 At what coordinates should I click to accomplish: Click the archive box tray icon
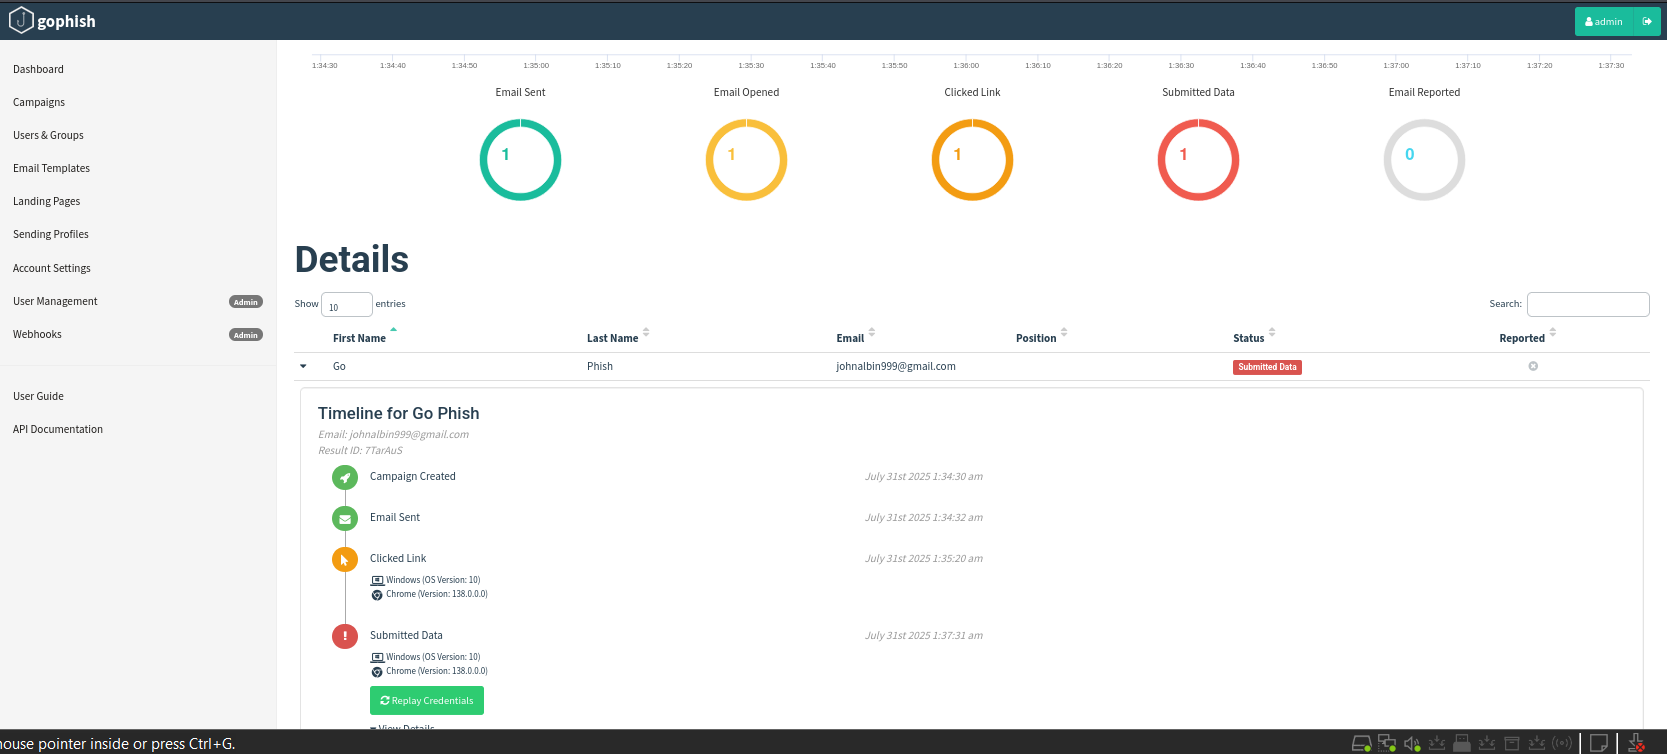tap(1512, 743)
